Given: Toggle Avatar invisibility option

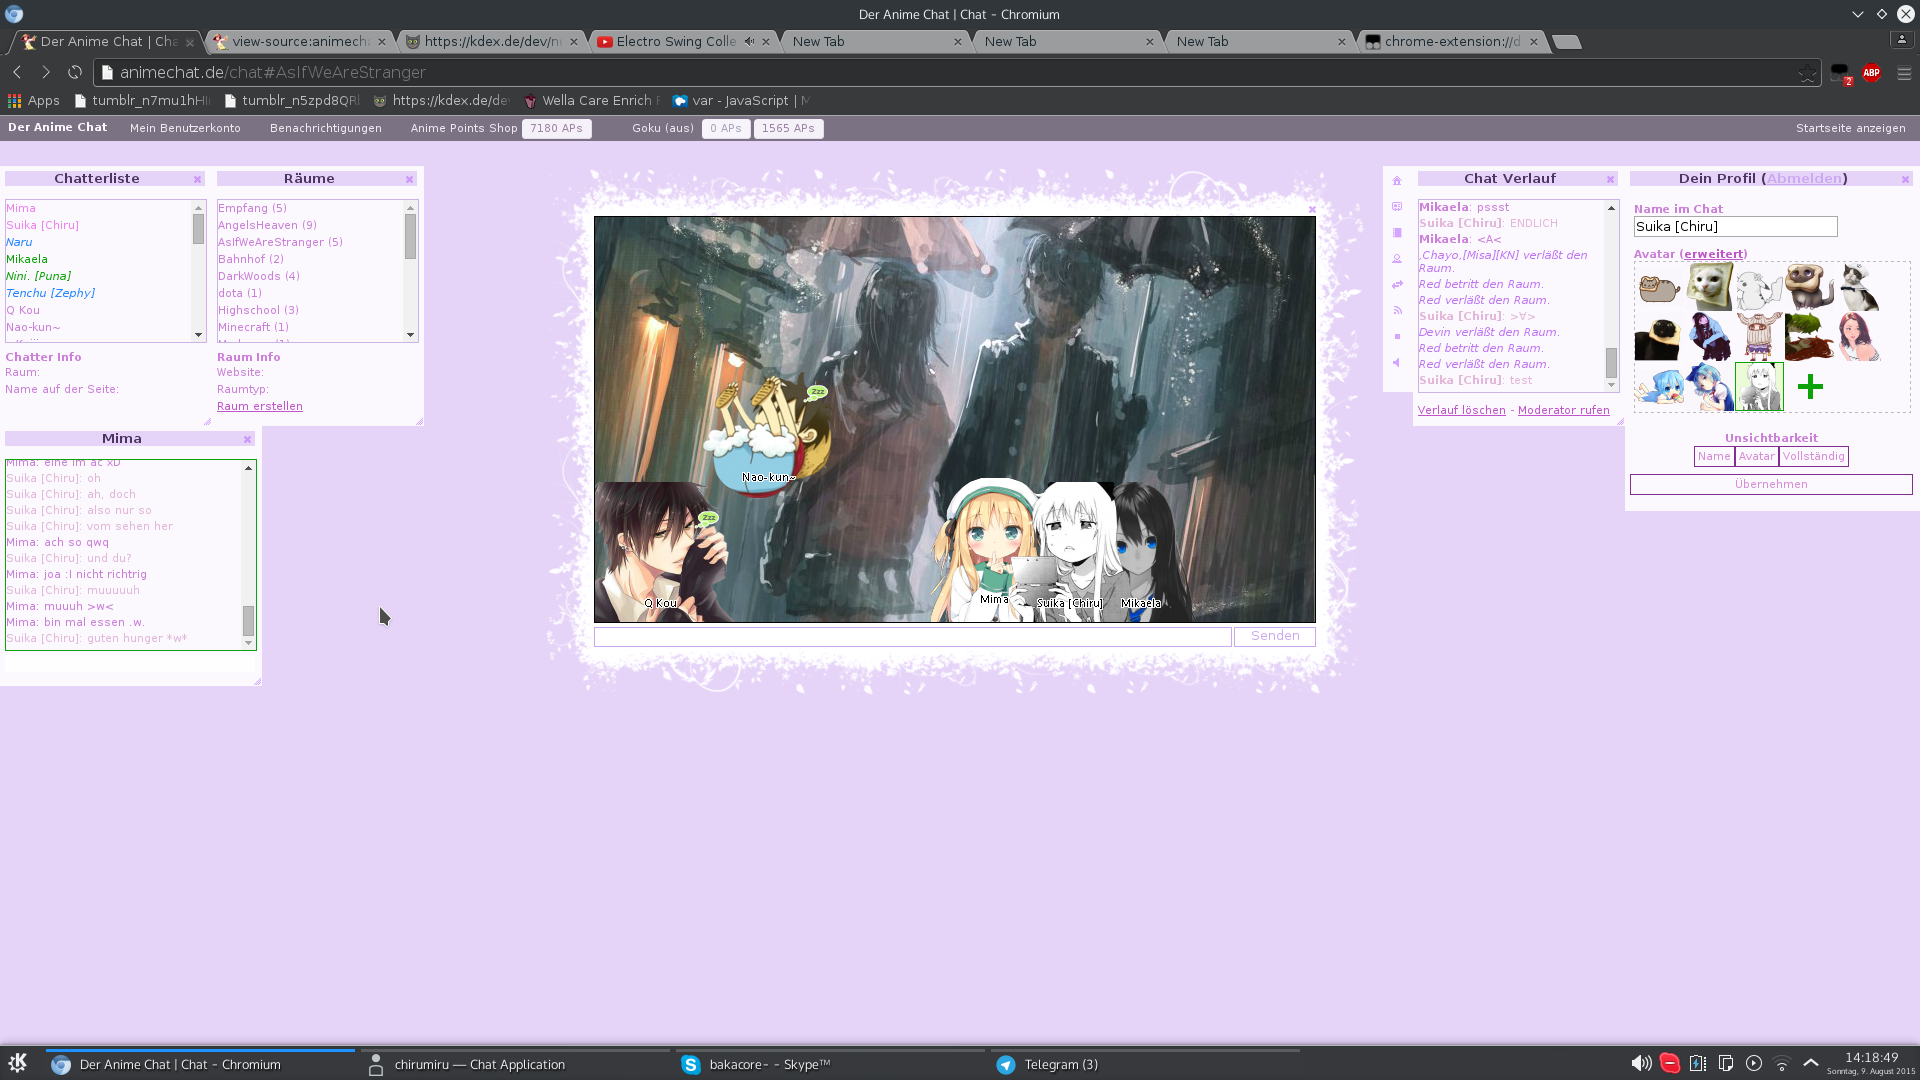Looking at the screenshot, I should click(x=1756, y=457).
